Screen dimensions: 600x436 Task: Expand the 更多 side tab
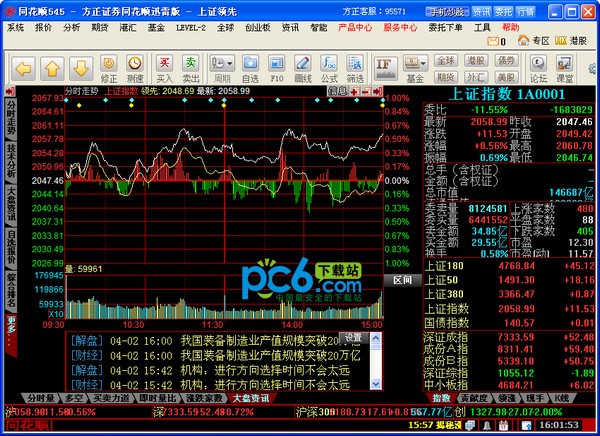[x=11, y=334]
